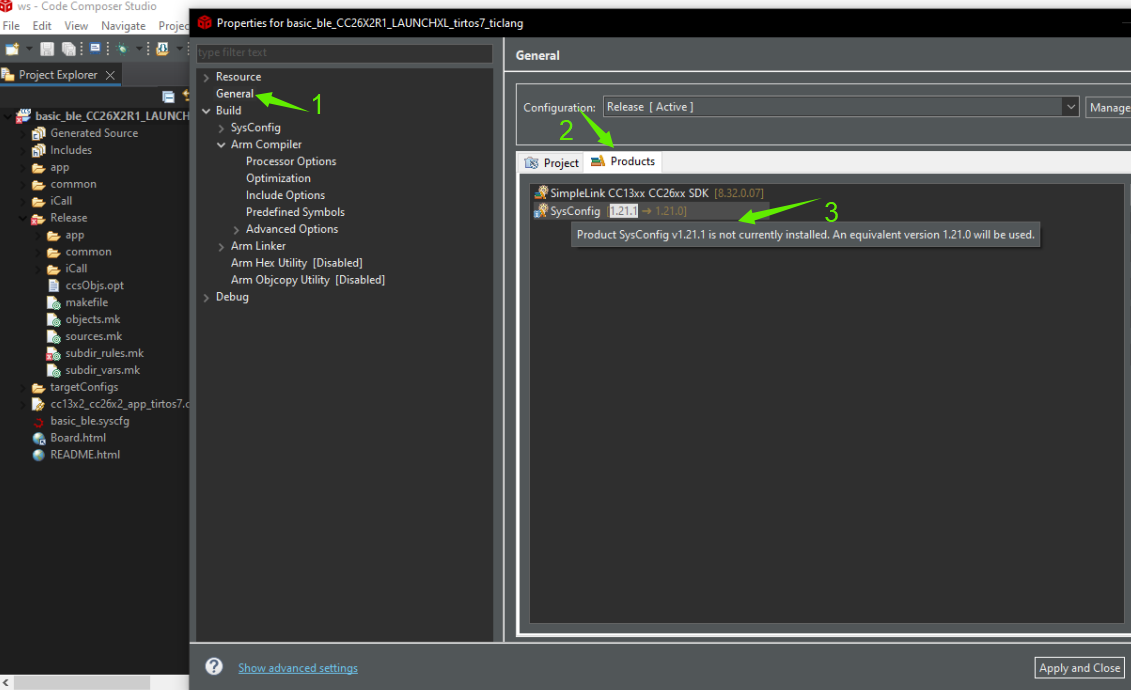Select Arm Objcopy Utility [Disabled]

[x=307, y=280]
